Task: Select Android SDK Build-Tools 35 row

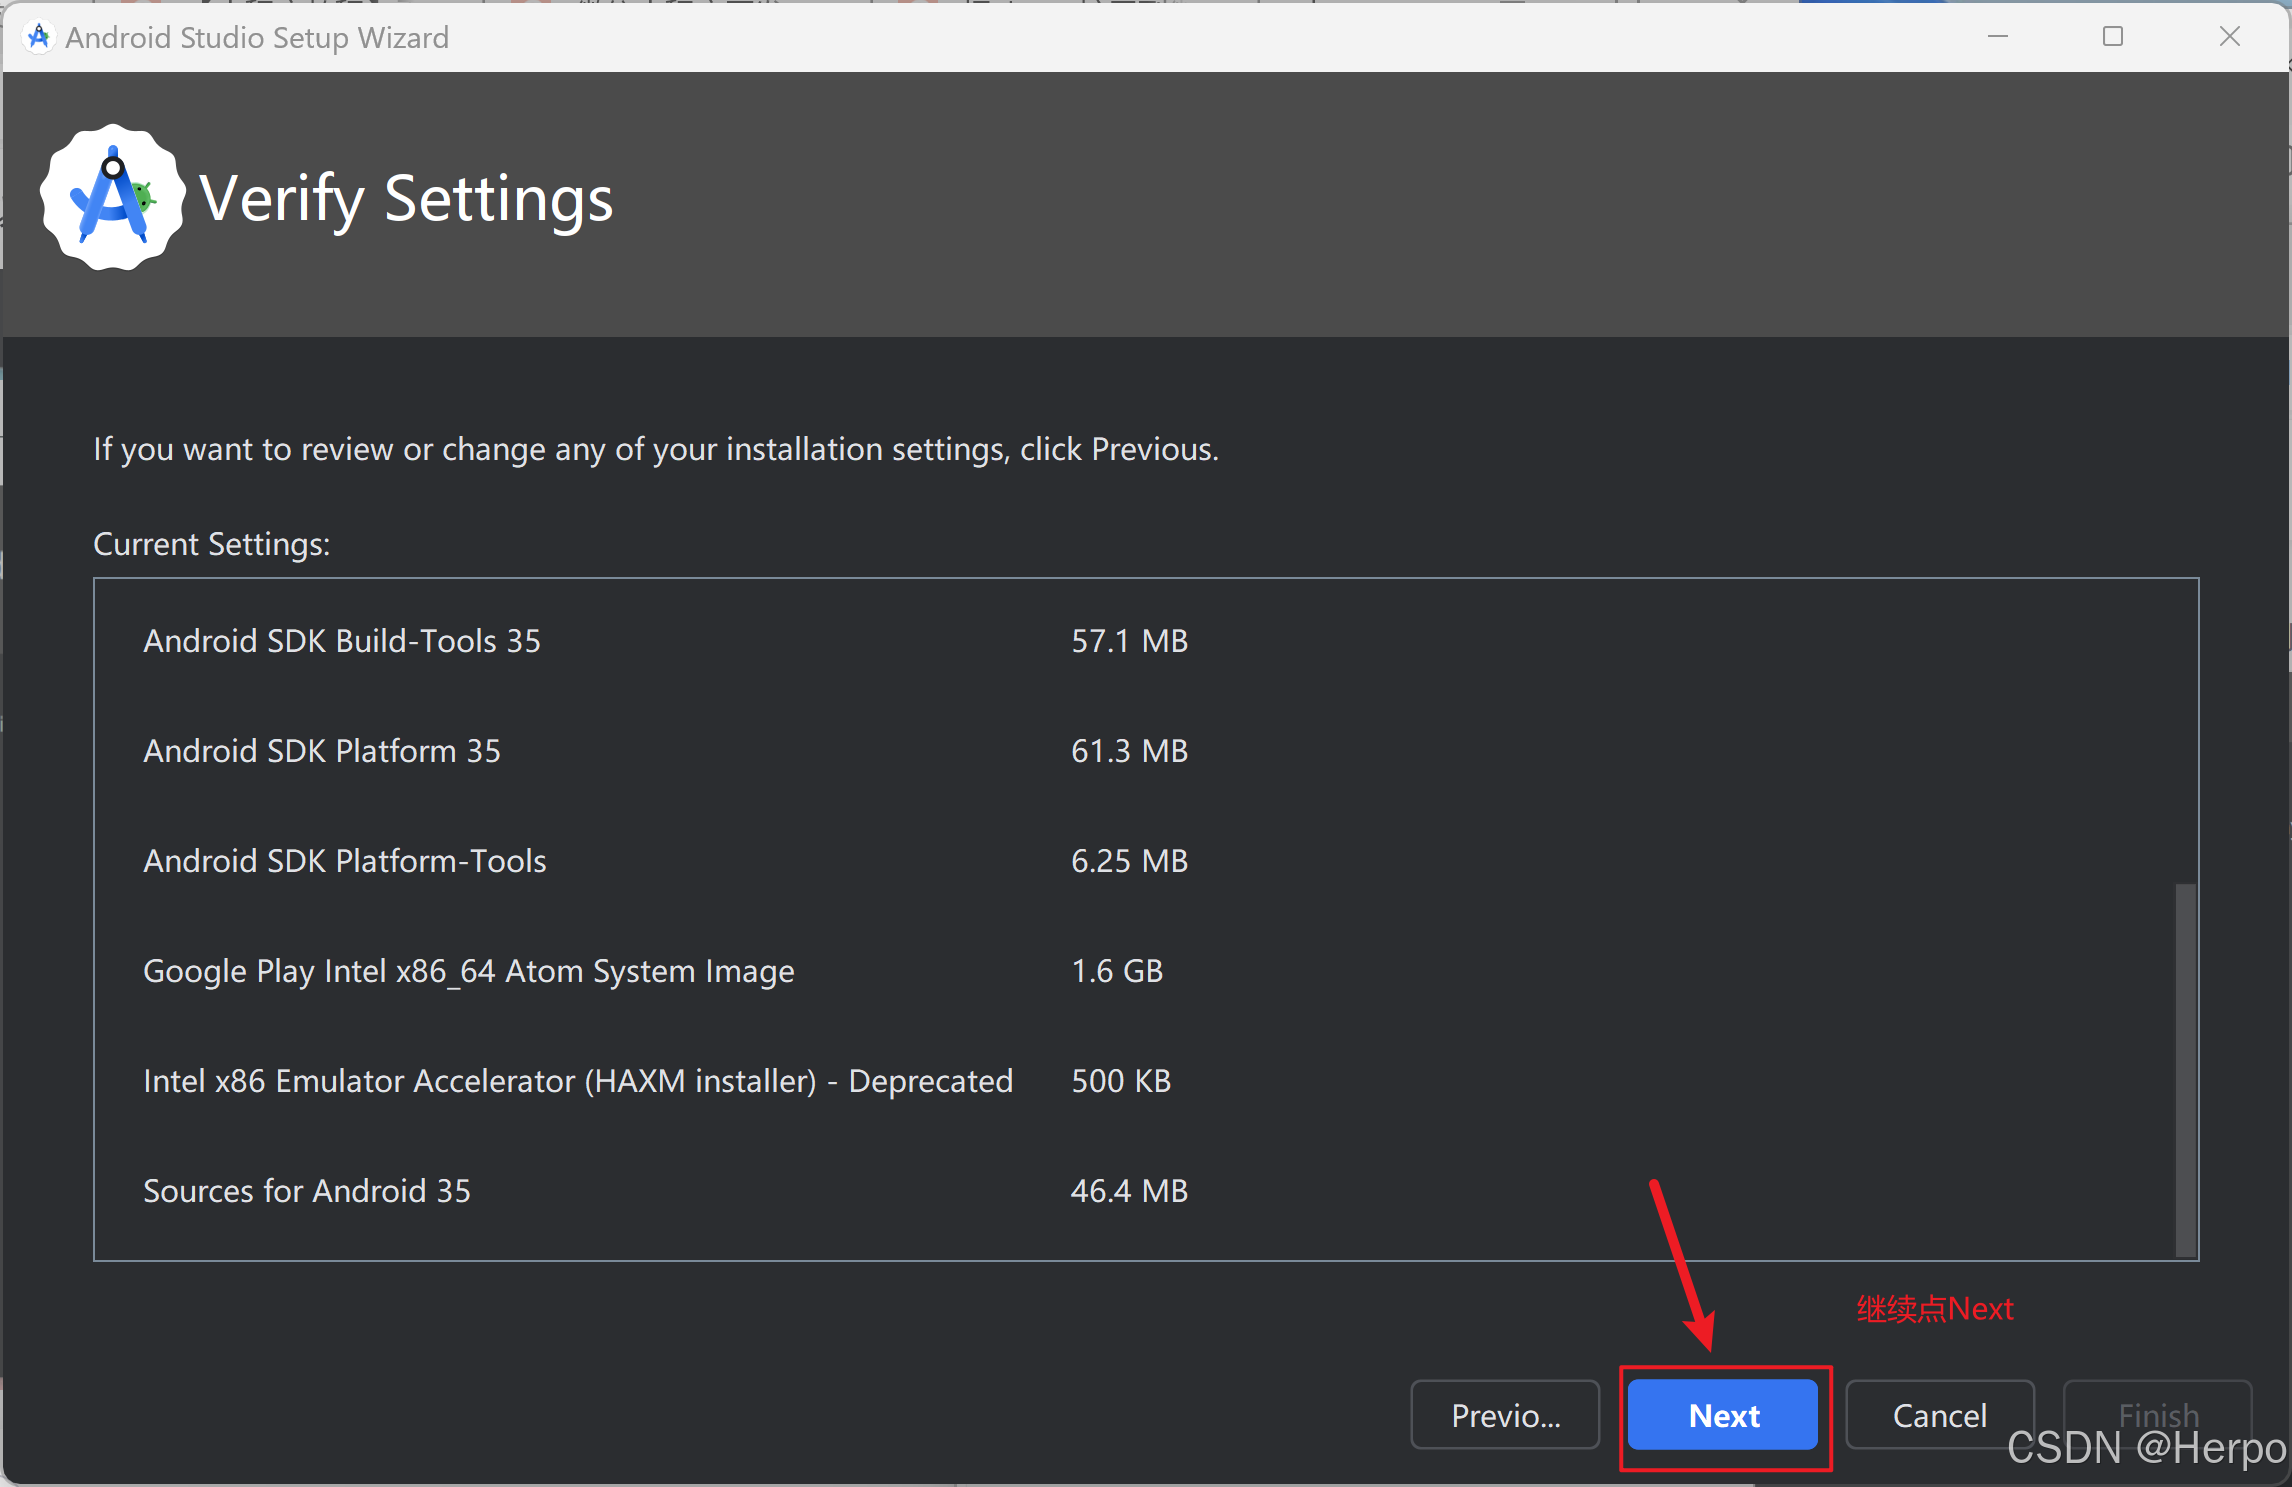Action: pos(342,641)
